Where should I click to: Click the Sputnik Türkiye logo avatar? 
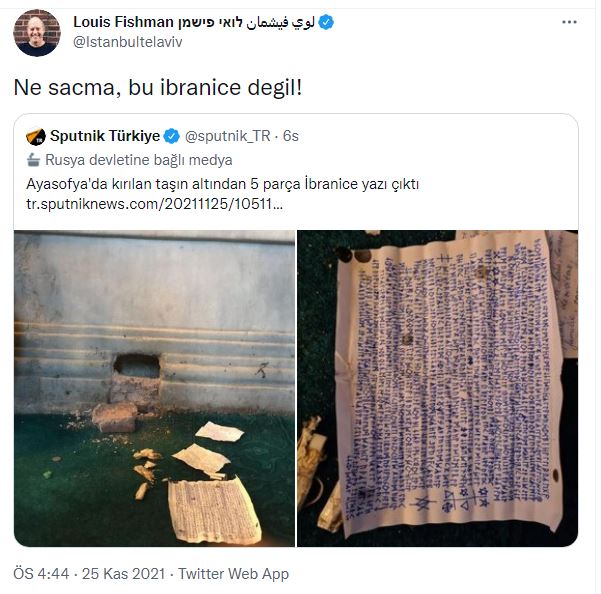pos(36,136)
